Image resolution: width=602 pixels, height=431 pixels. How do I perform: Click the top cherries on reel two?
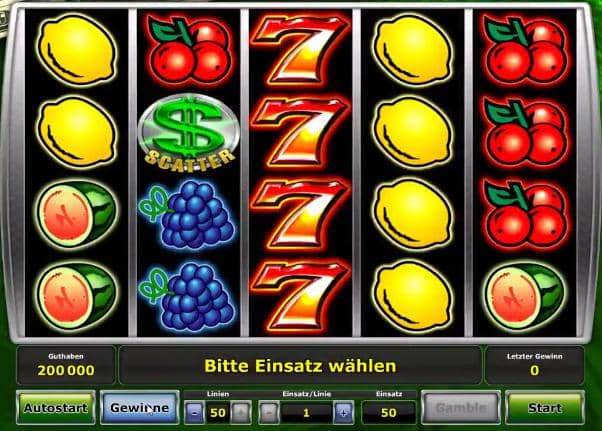coord(188,49)
